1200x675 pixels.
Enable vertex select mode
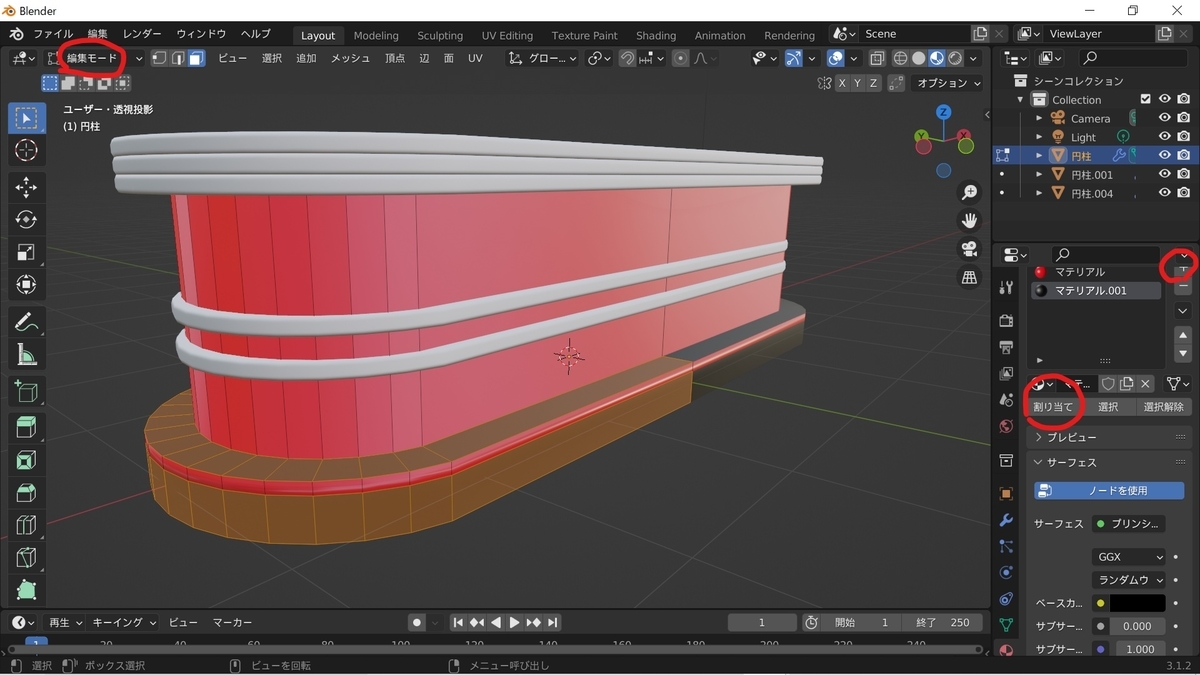coord(159,58)
